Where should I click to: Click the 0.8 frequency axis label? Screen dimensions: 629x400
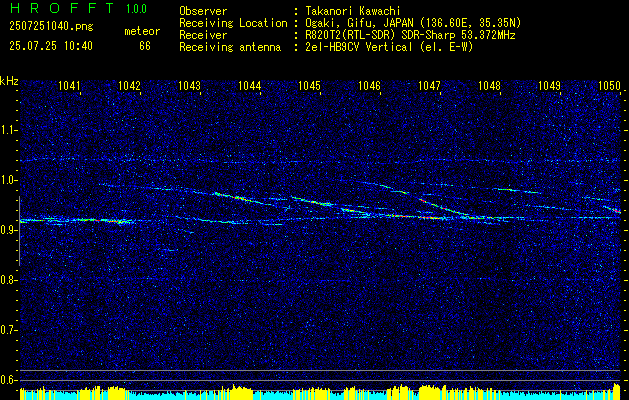pos(8,280)
